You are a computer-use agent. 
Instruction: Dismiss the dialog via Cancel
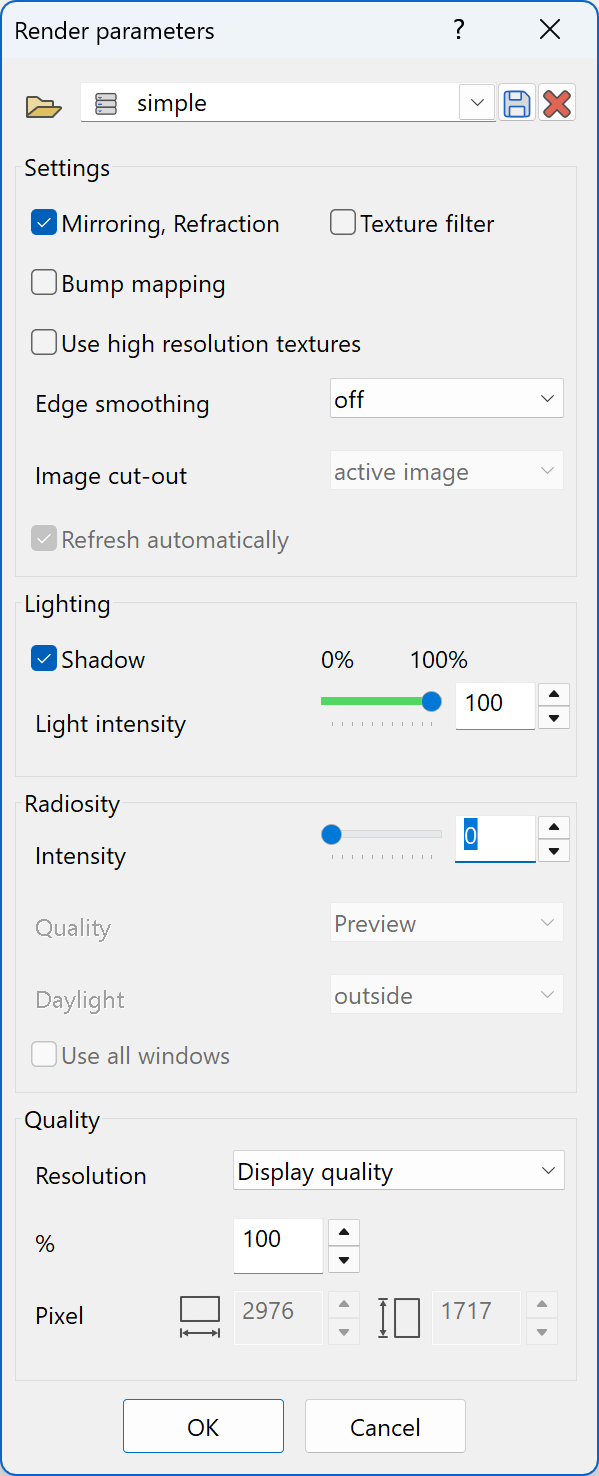point(385,1426)
